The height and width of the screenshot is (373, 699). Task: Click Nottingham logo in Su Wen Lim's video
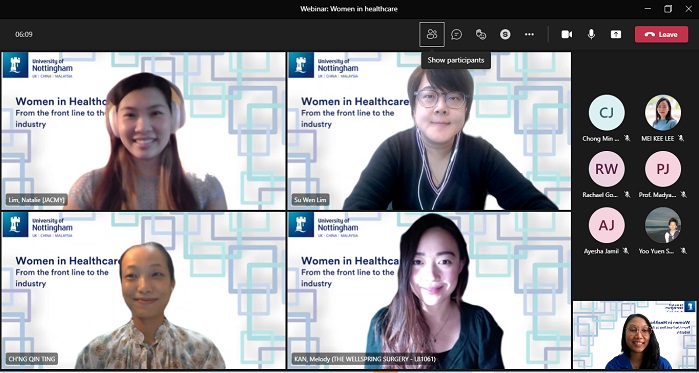click(324, 66)
